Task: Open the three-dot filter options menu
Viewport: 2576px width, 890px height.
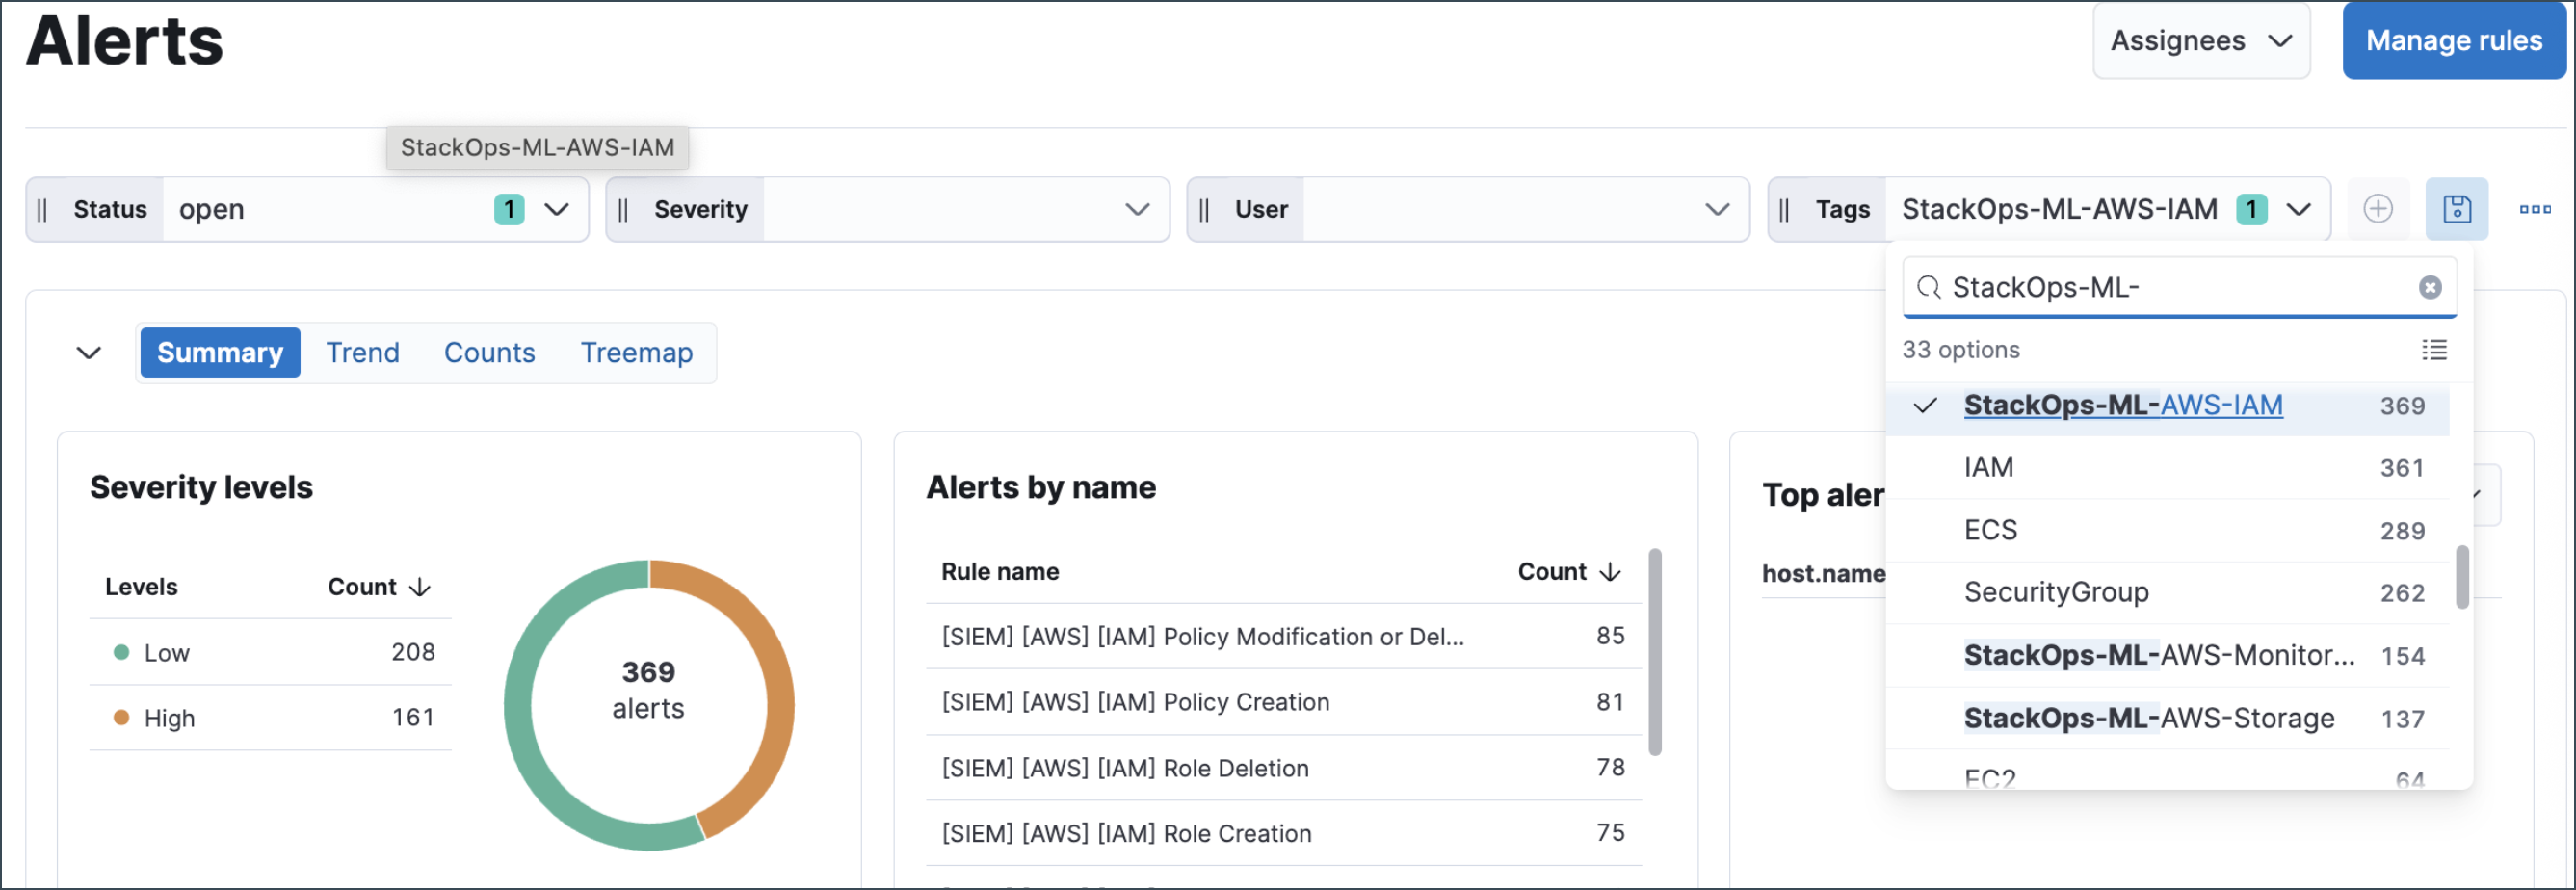Action: pyautogui.click(x=2534, y=209)
